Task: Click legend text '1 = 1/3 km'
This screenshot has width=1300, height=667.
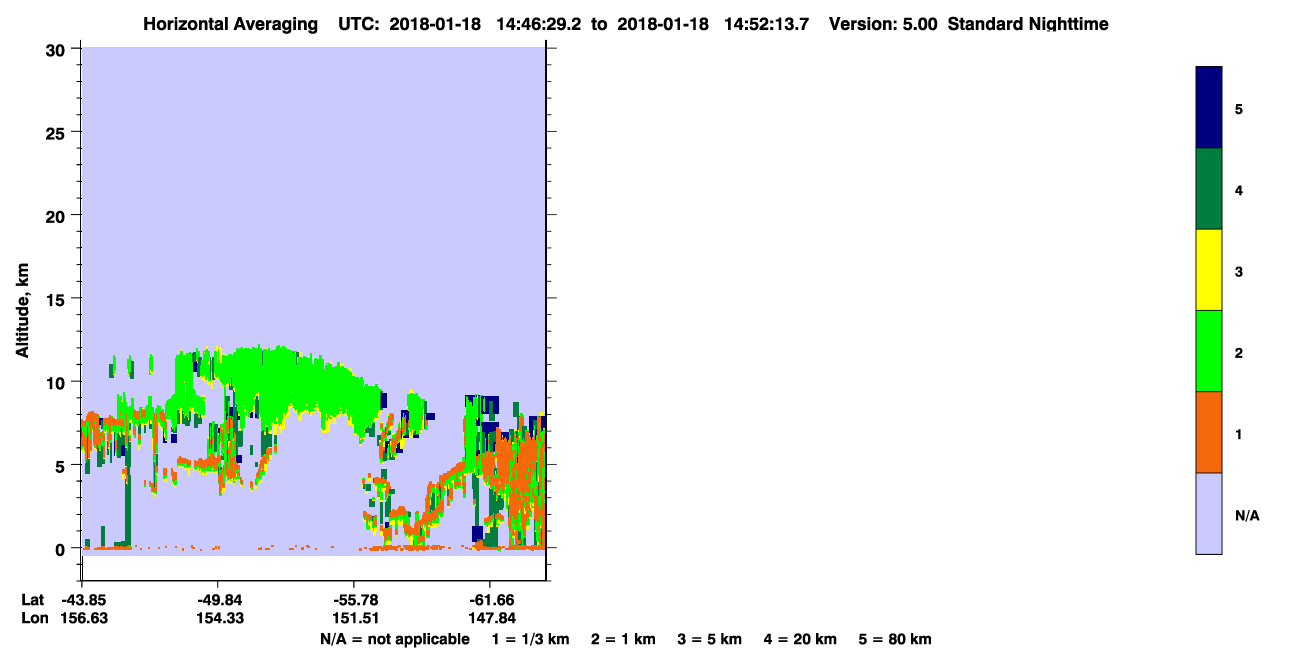Action: [x=531, y=639]
